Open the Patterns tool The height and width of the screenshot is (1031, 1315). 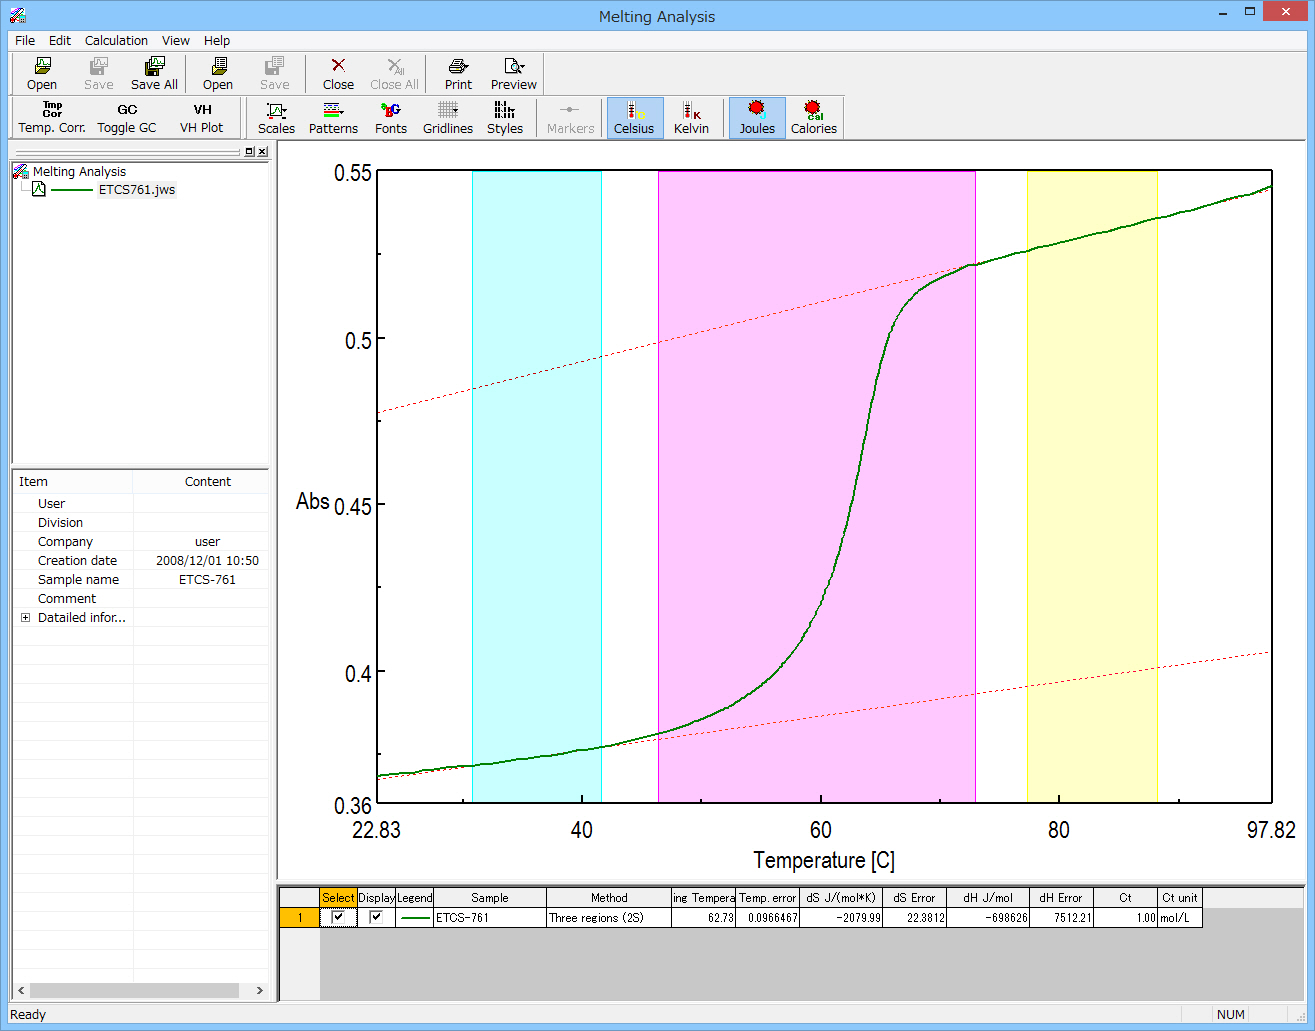point(333,117)
